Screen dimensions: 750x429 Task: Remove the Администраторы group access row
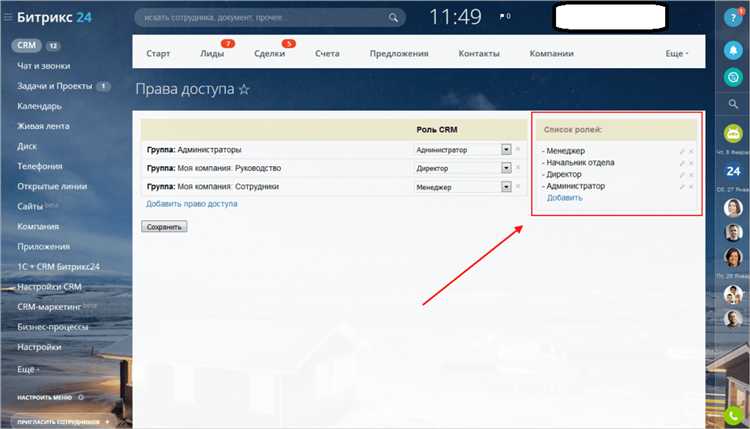[x=518, y=149]
